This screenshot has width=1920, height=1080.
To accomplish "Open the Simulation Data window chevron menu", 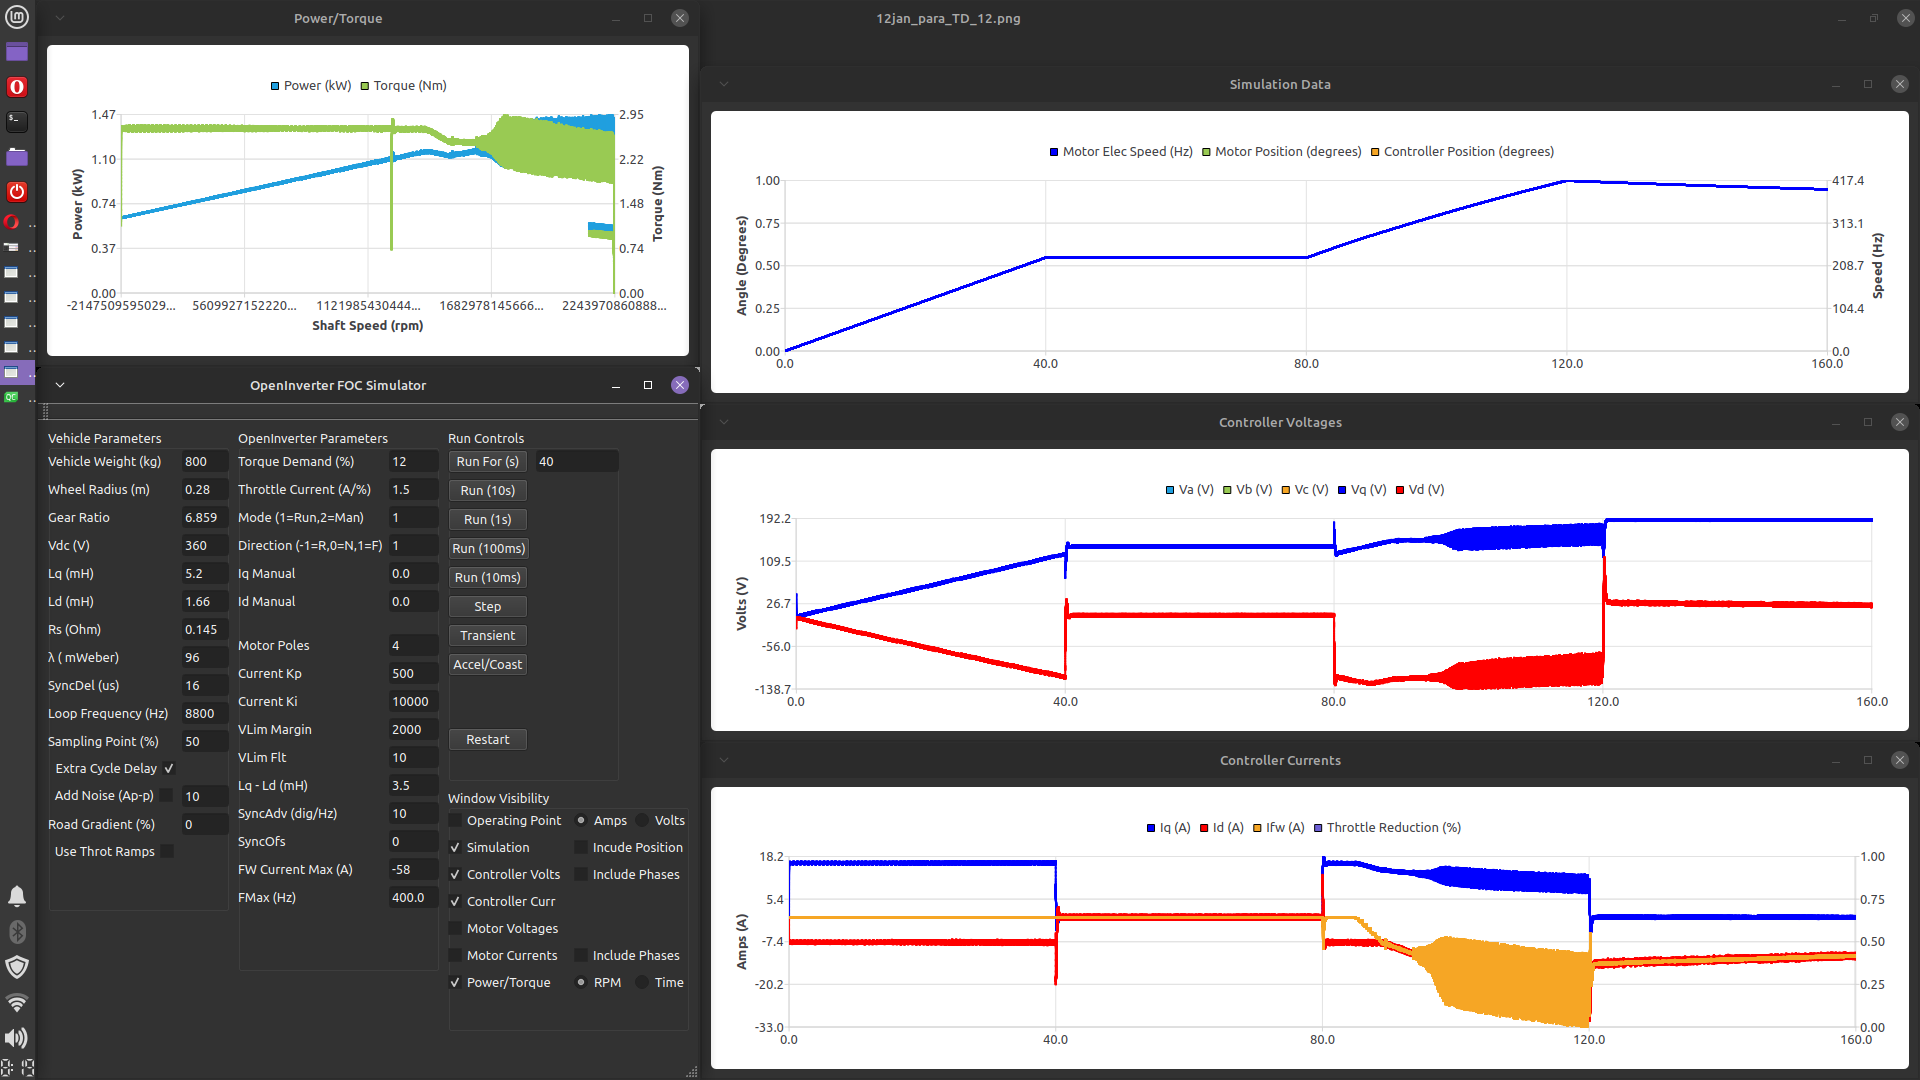I will tap(724, 84).
